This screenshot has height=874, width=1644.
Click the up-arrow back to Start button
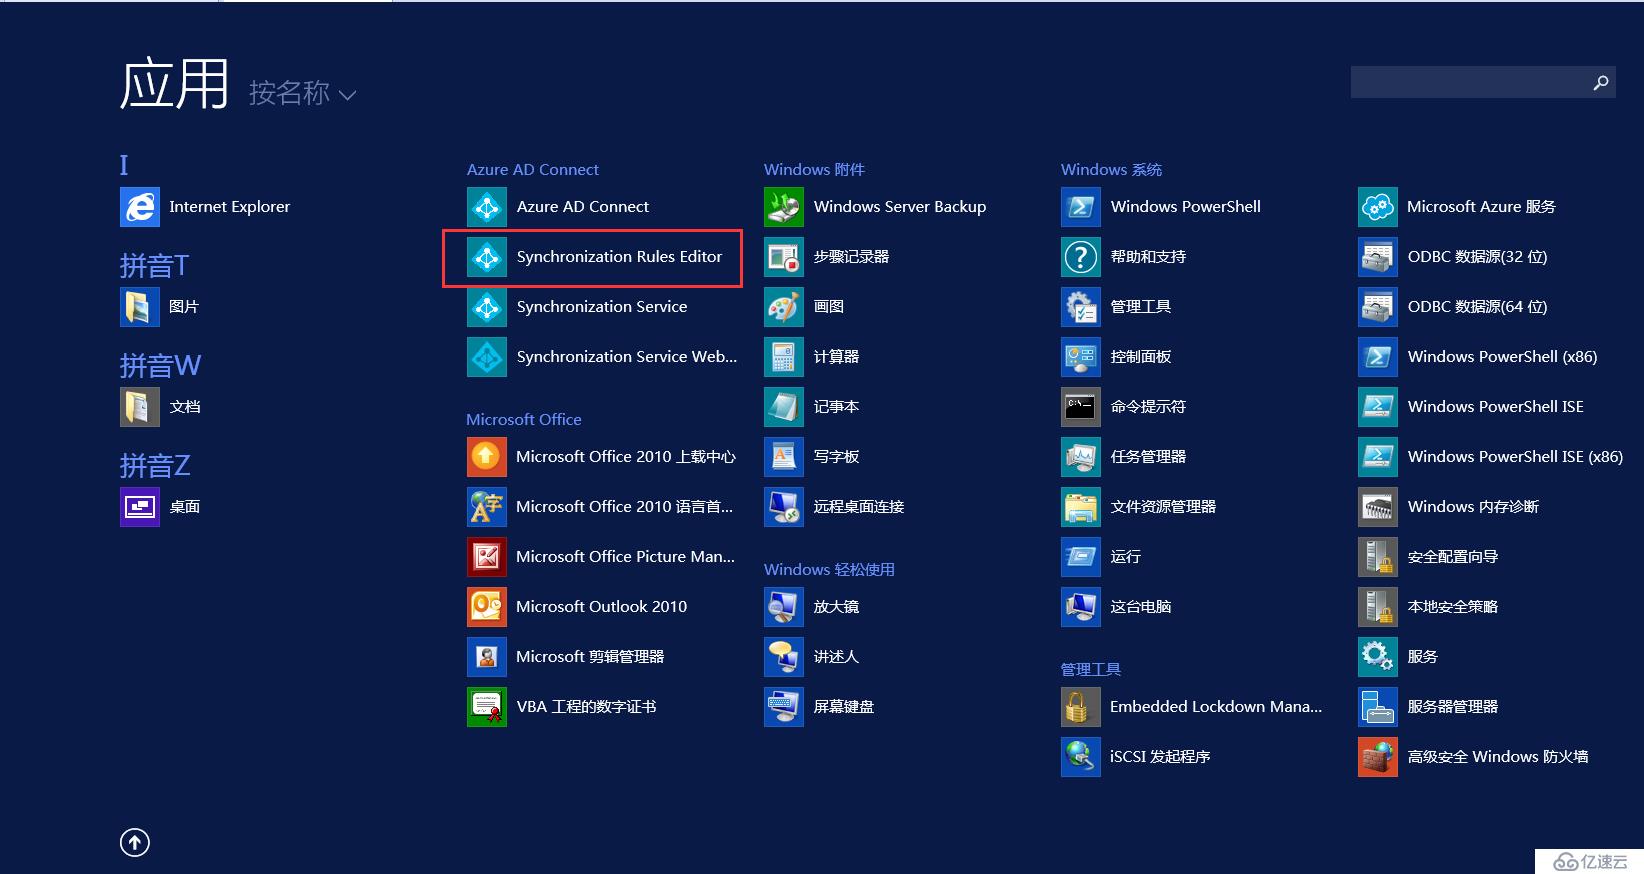click(135, 843)
